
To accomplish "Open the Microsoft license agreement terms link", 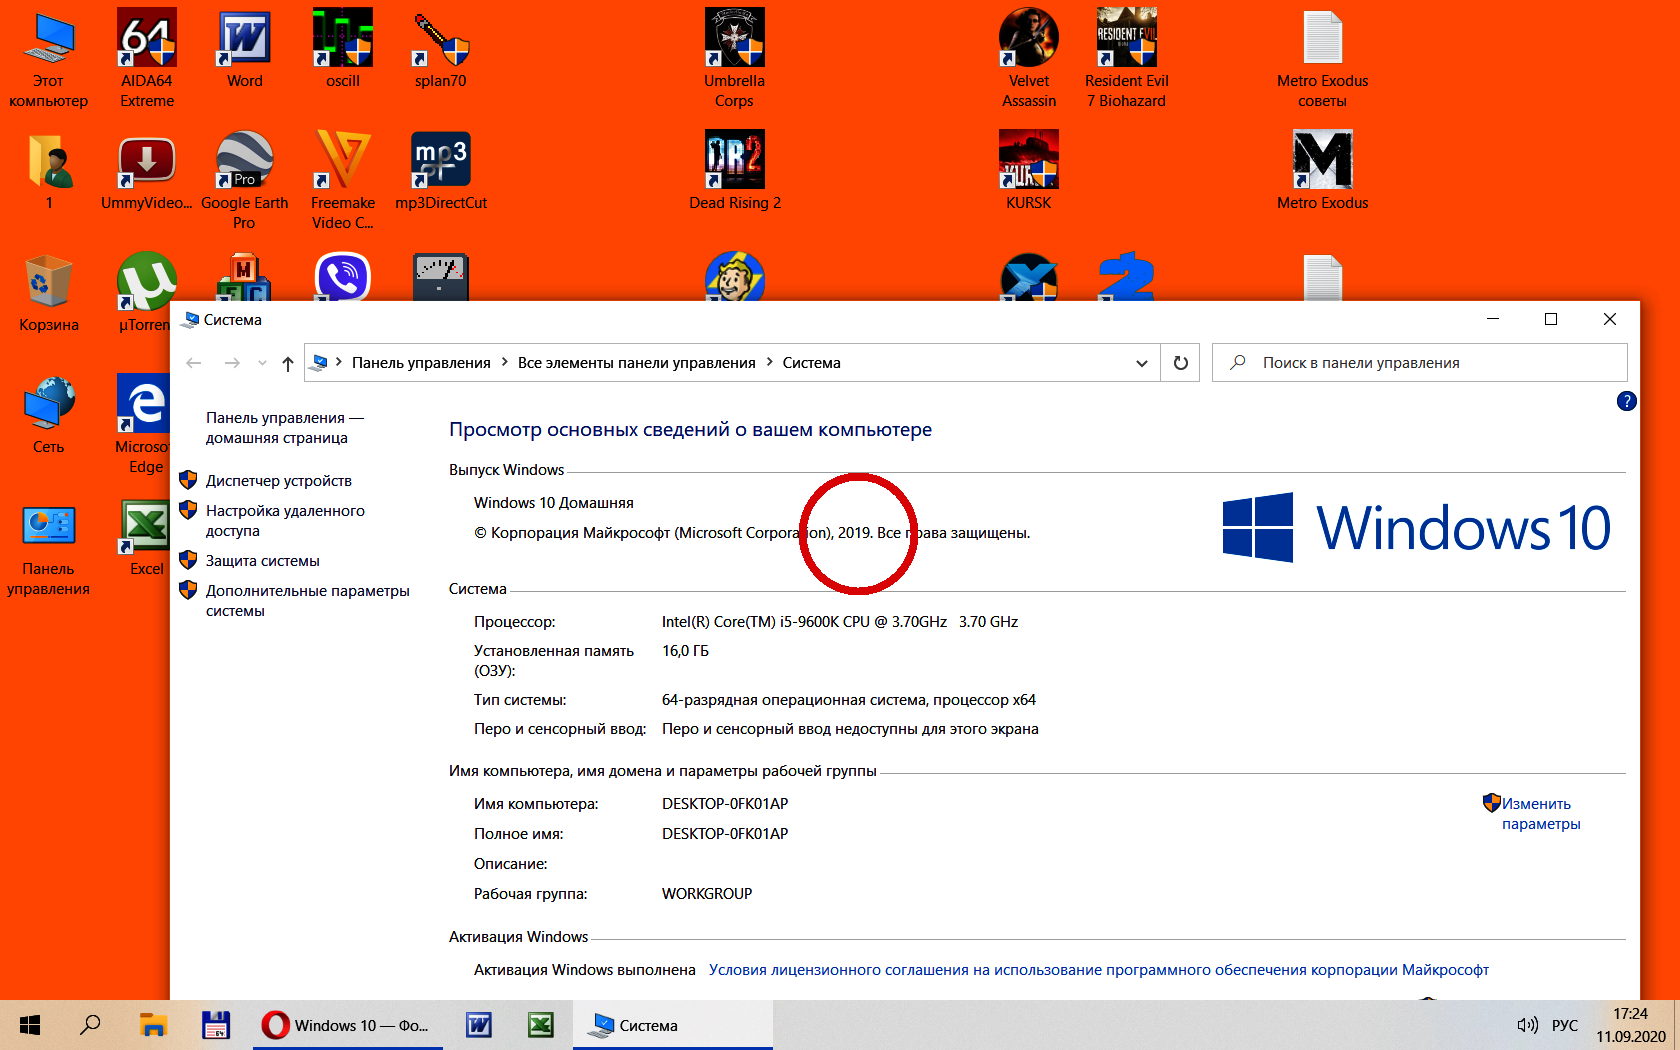I will tap(1099, 970).
